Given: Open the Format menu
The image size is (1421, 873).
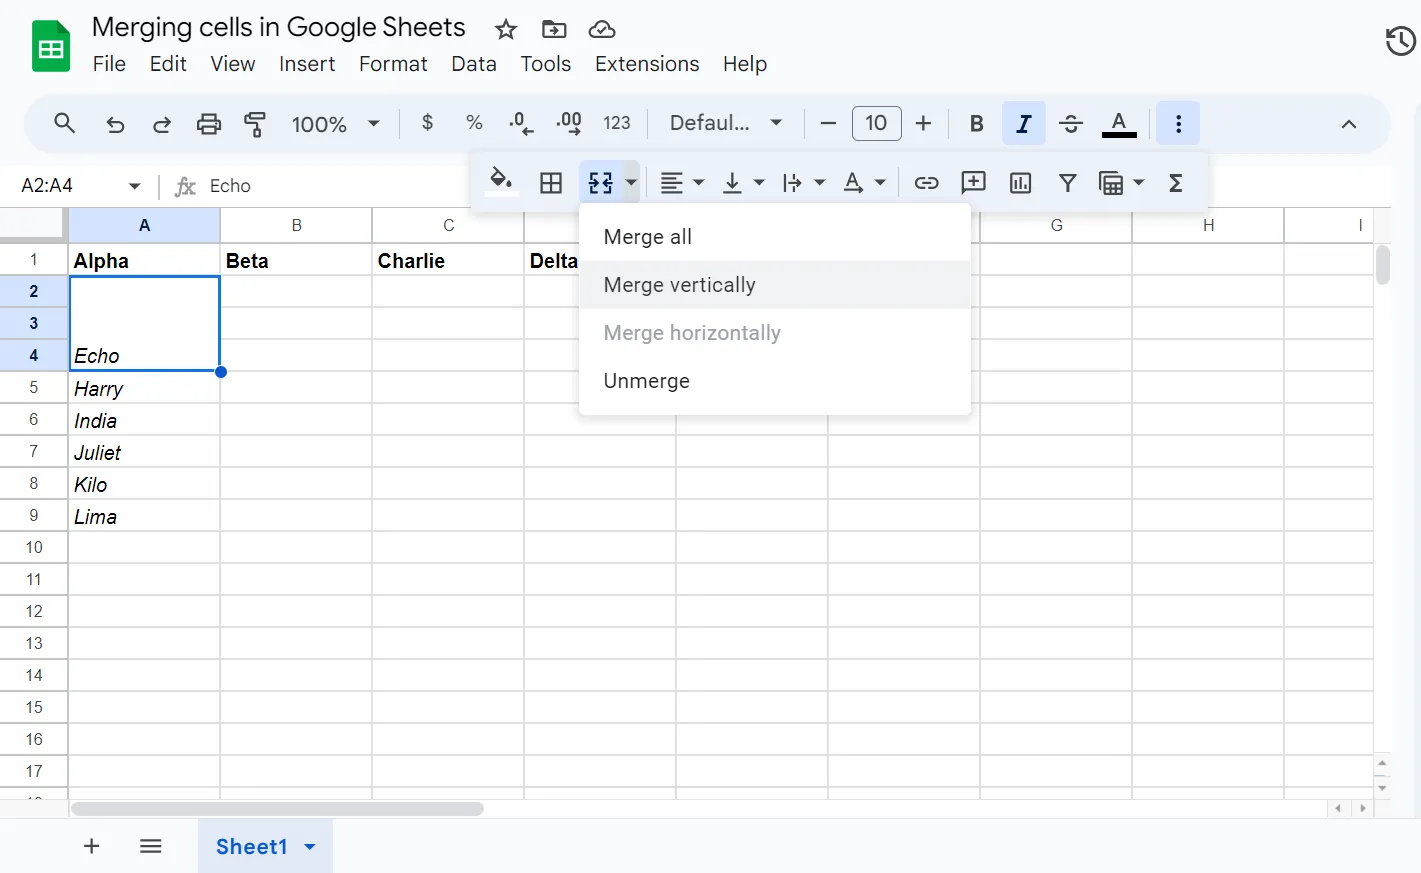Looking at the screenshot, I should 393,64.
